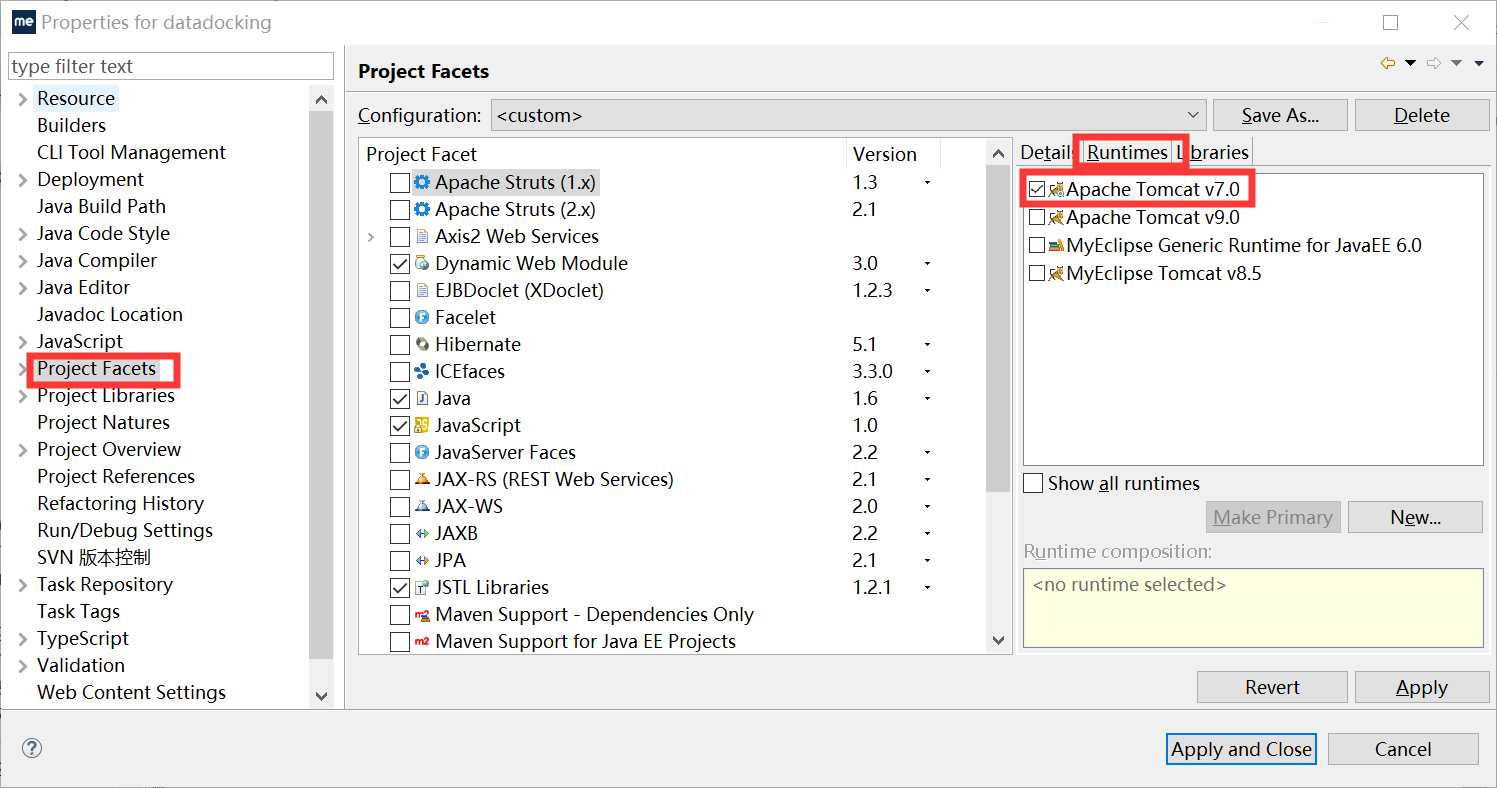Click the Revert button
This screenshot has height=788, width=1497.
coord(1272,687)
